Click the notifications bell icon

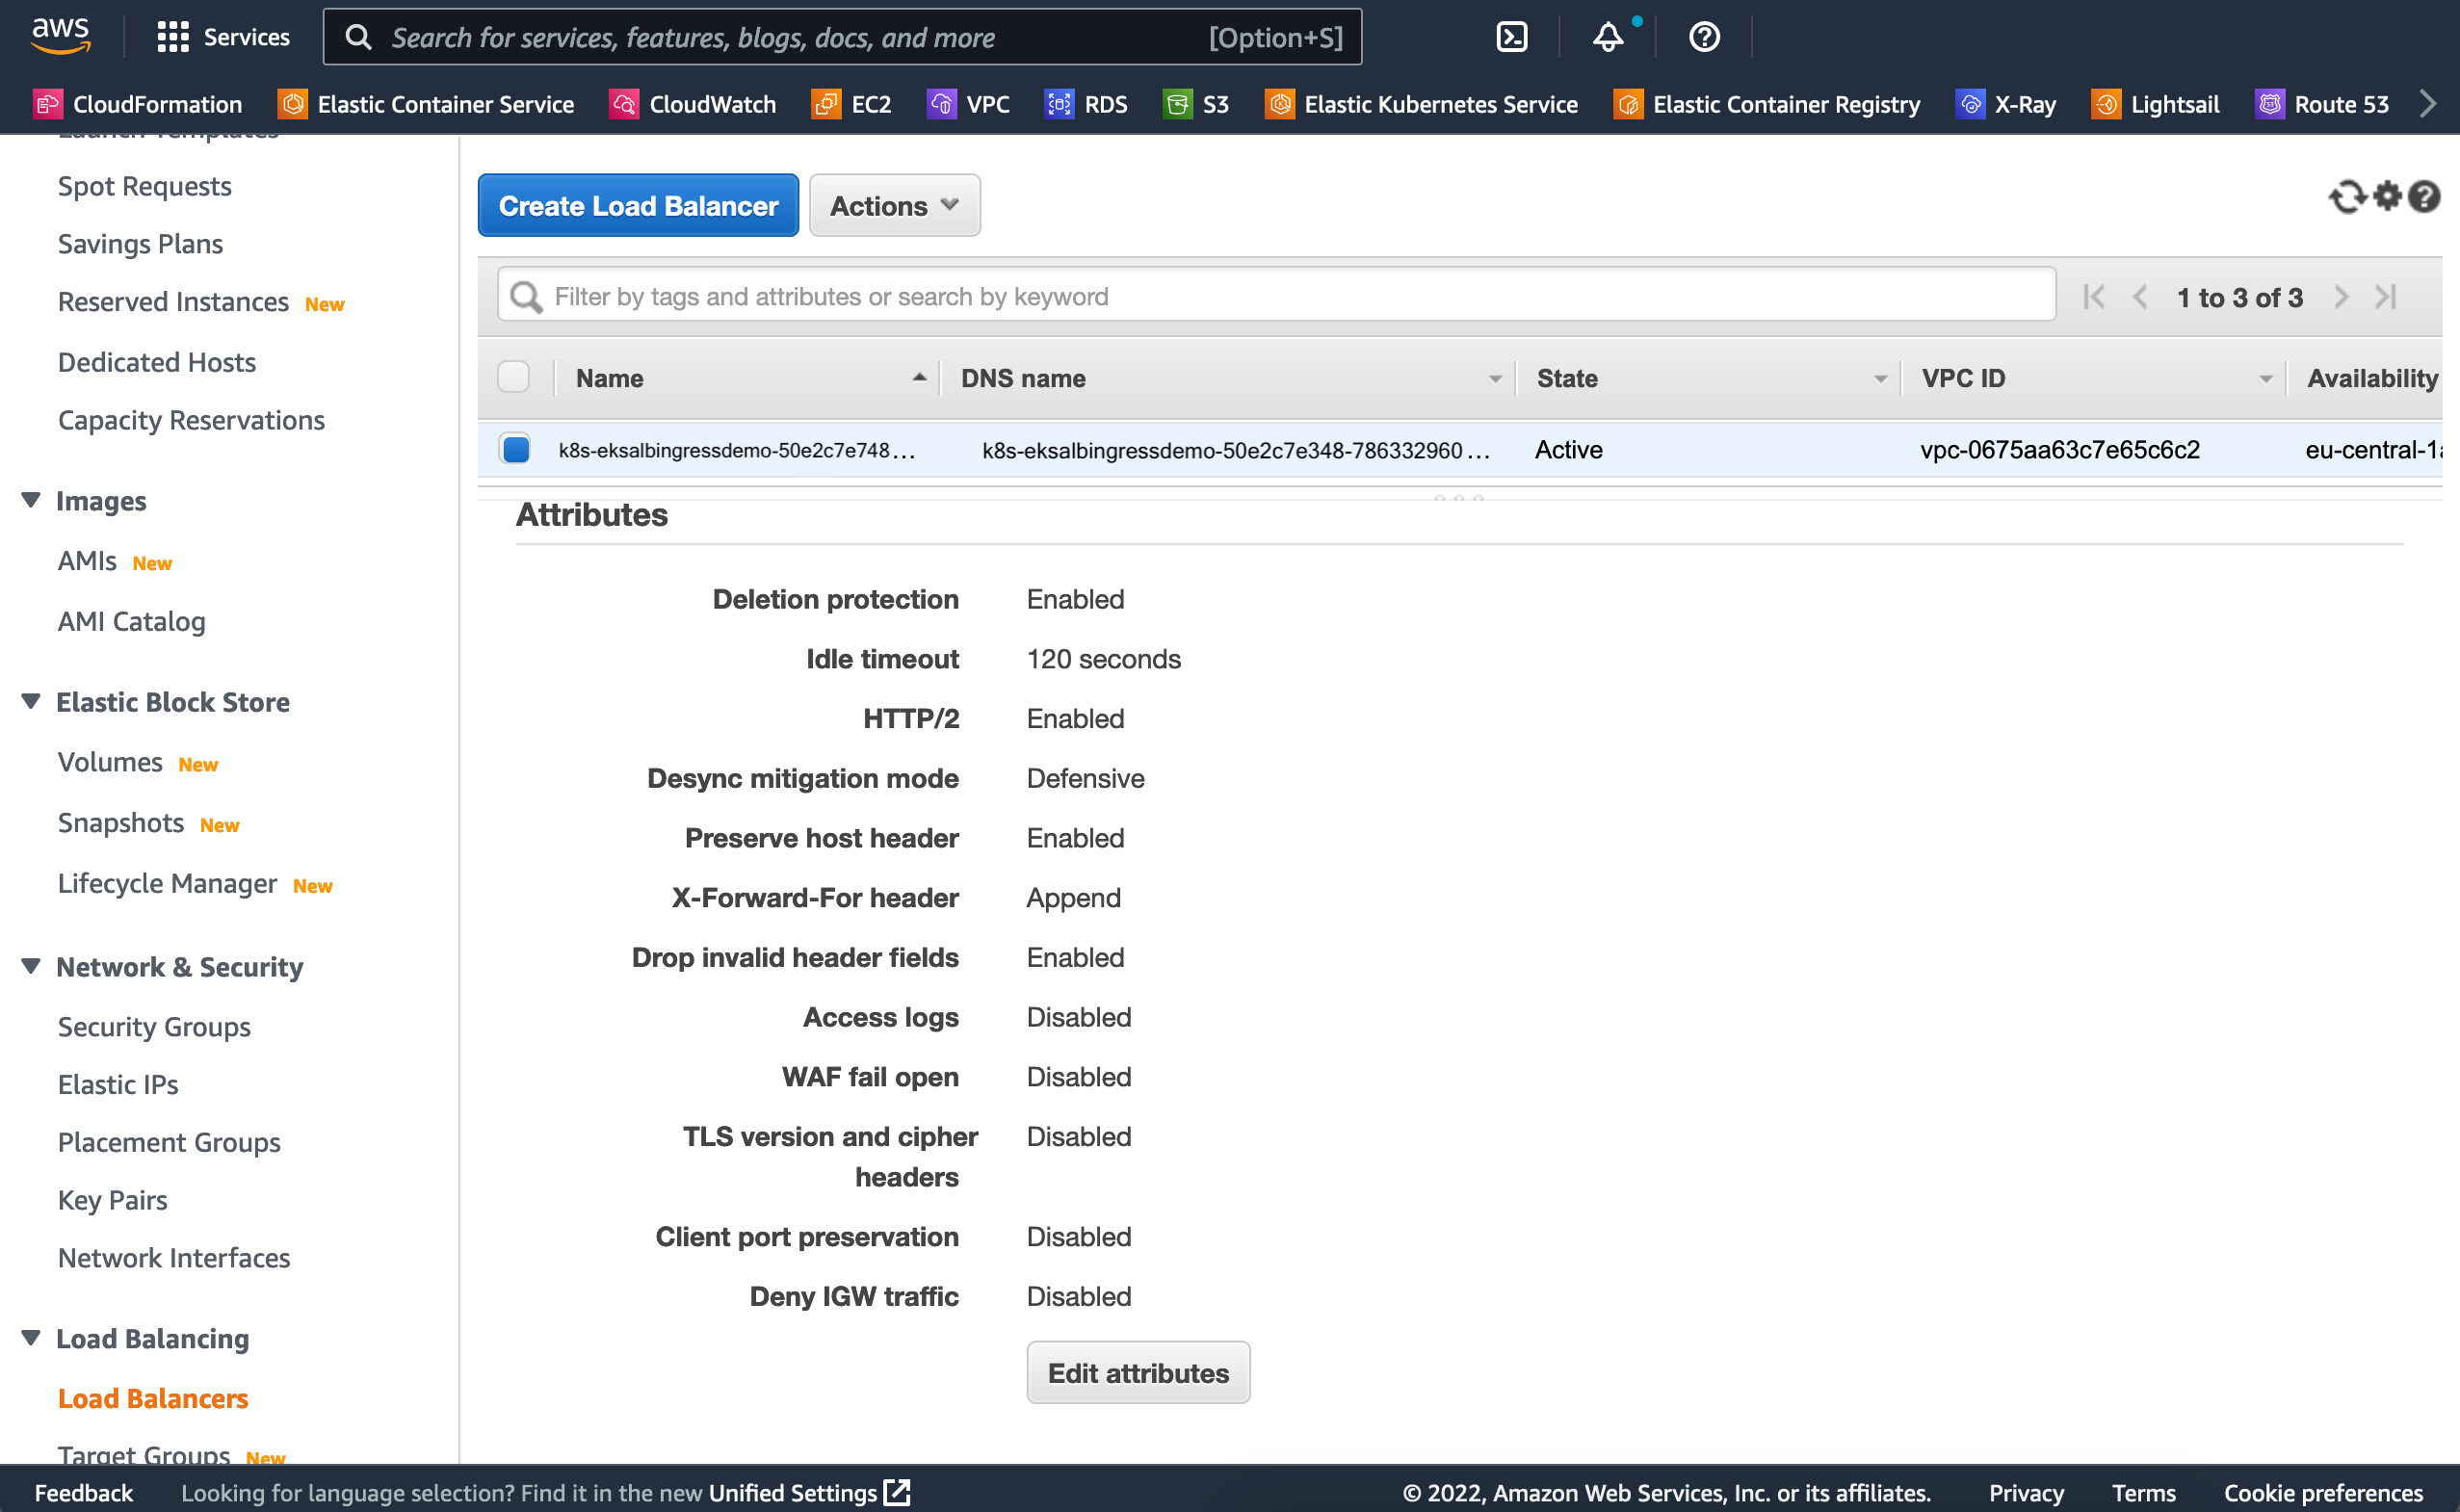coord(1607,37)
